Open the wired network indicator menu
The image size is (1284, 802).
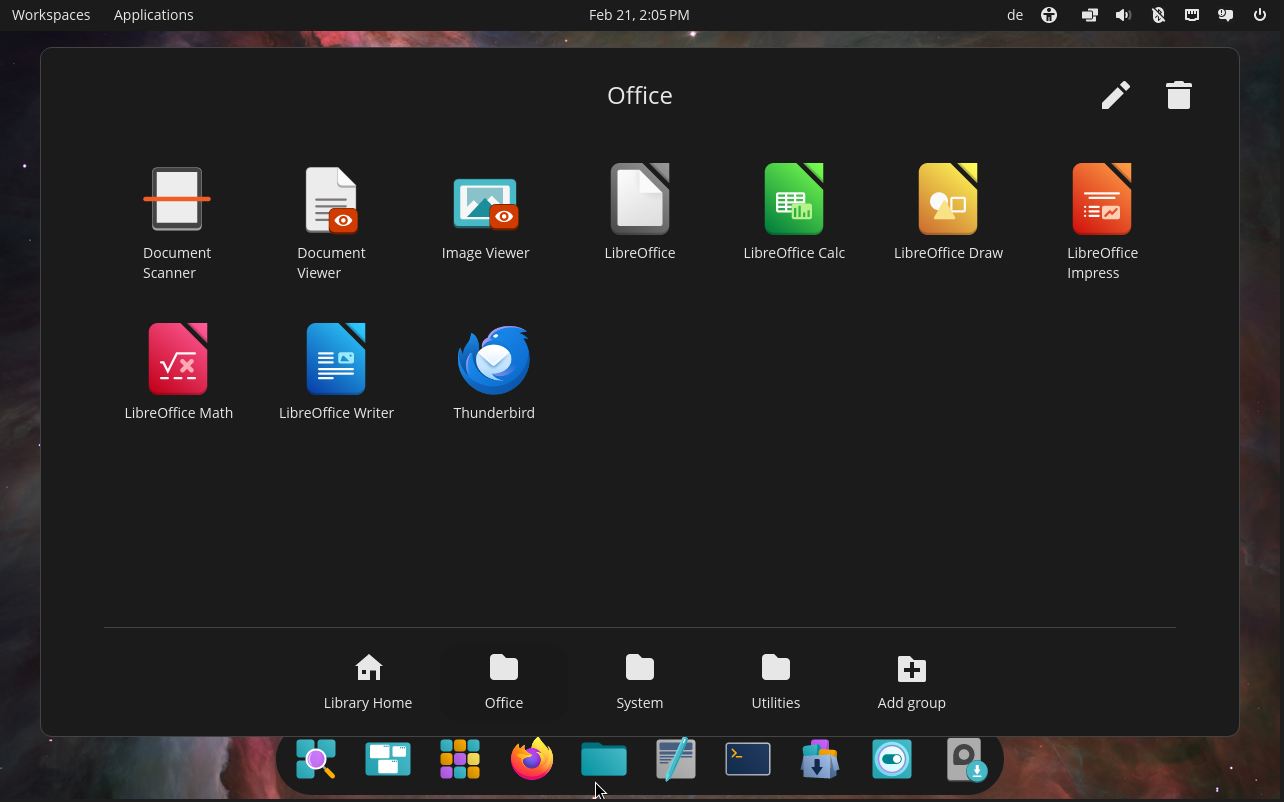point(1192,15)
